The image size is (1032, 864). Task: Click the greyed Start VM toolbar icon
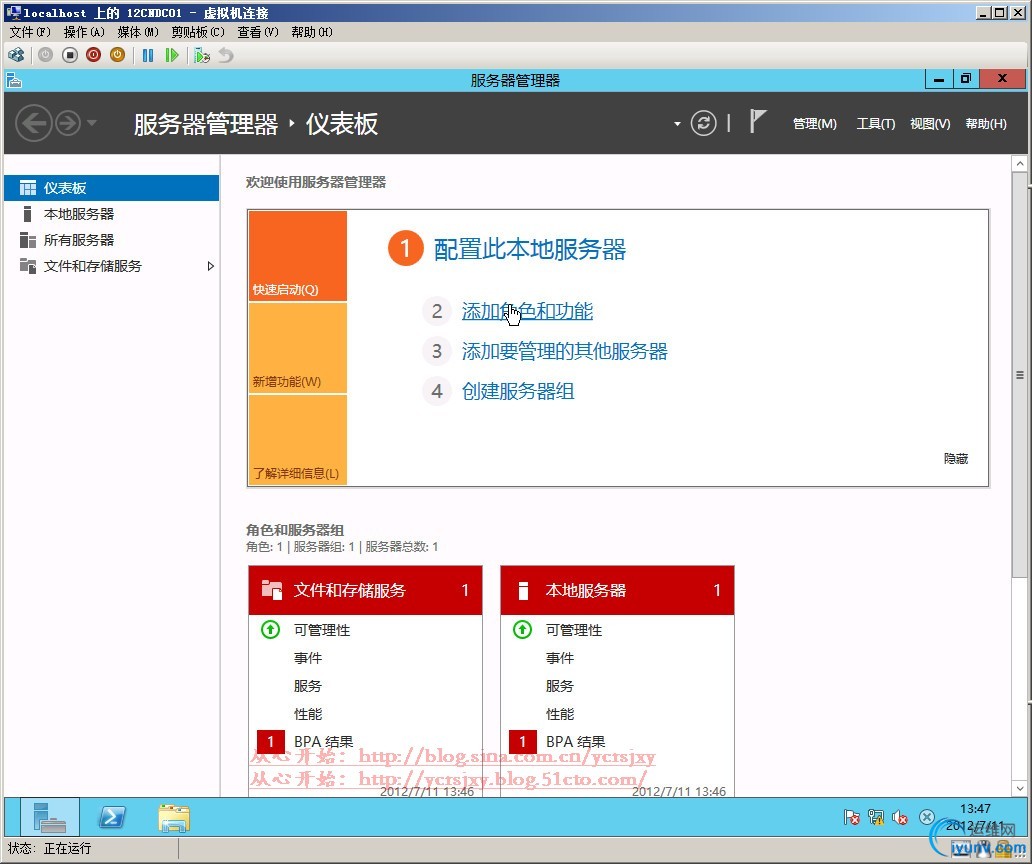[45, 55]
